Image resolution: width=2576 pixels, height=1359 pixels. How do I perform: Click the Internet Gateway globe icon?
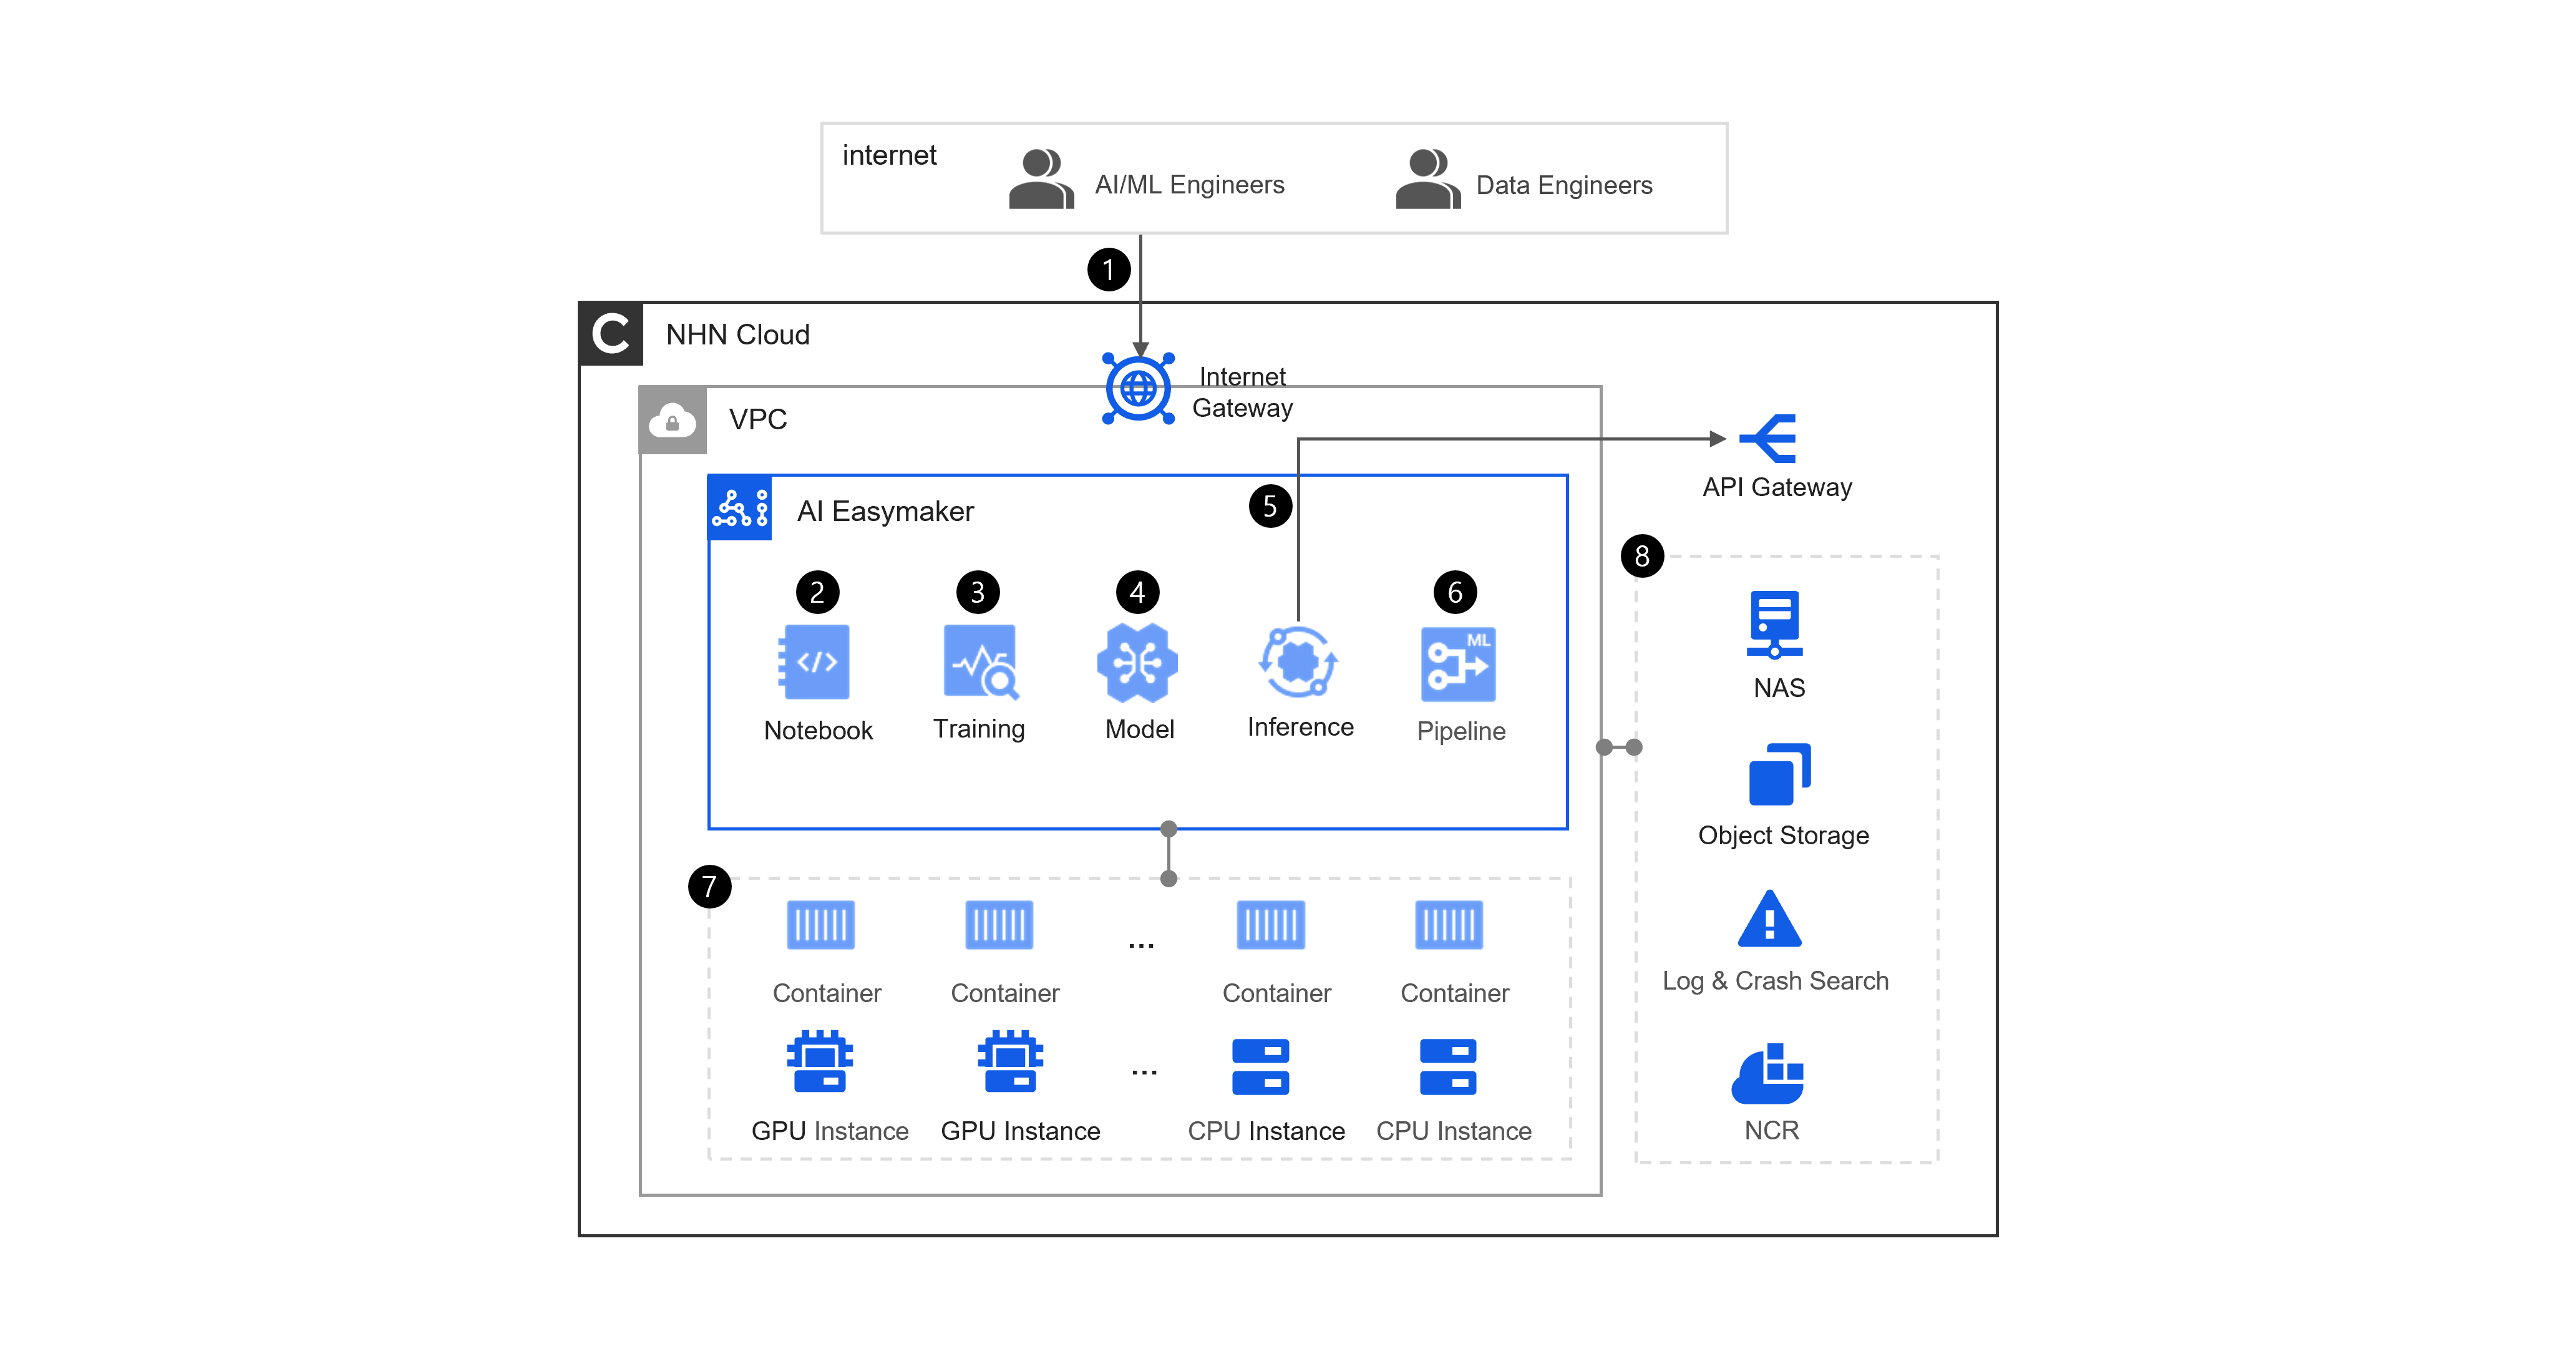[x=1138, y=389]
